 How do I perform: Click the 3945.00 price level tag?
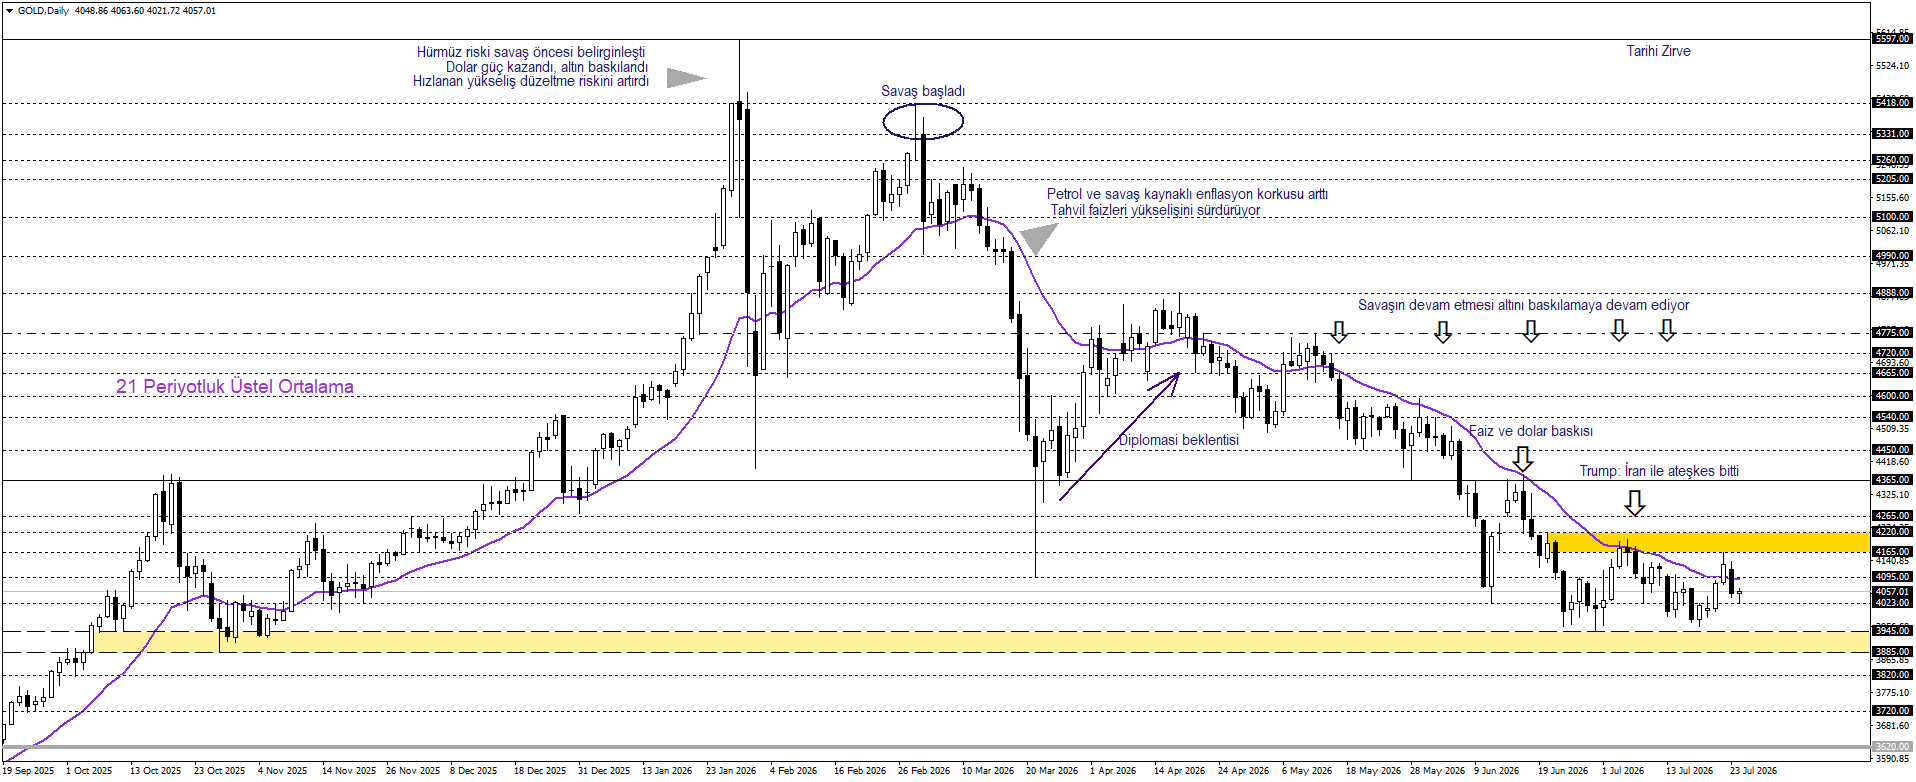coord(1892,631)
